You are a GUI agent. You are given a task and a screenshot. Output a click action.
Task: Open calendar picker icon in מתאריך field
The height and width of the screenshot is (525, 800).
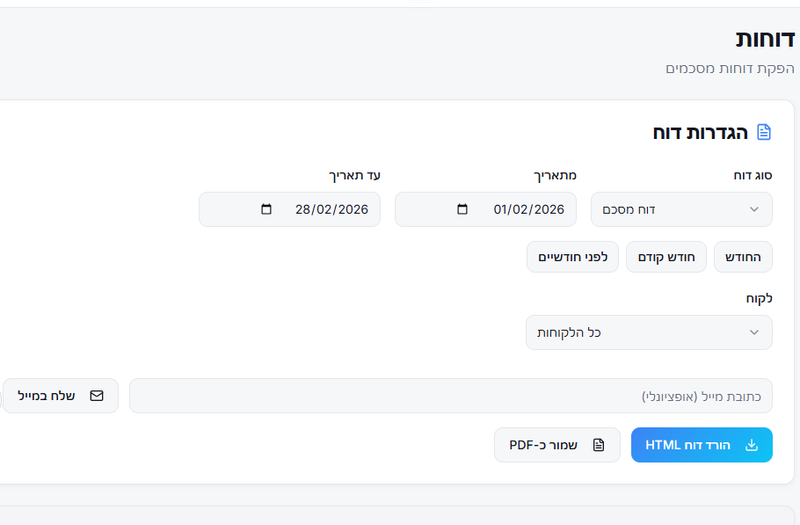[x=462, y=210]
